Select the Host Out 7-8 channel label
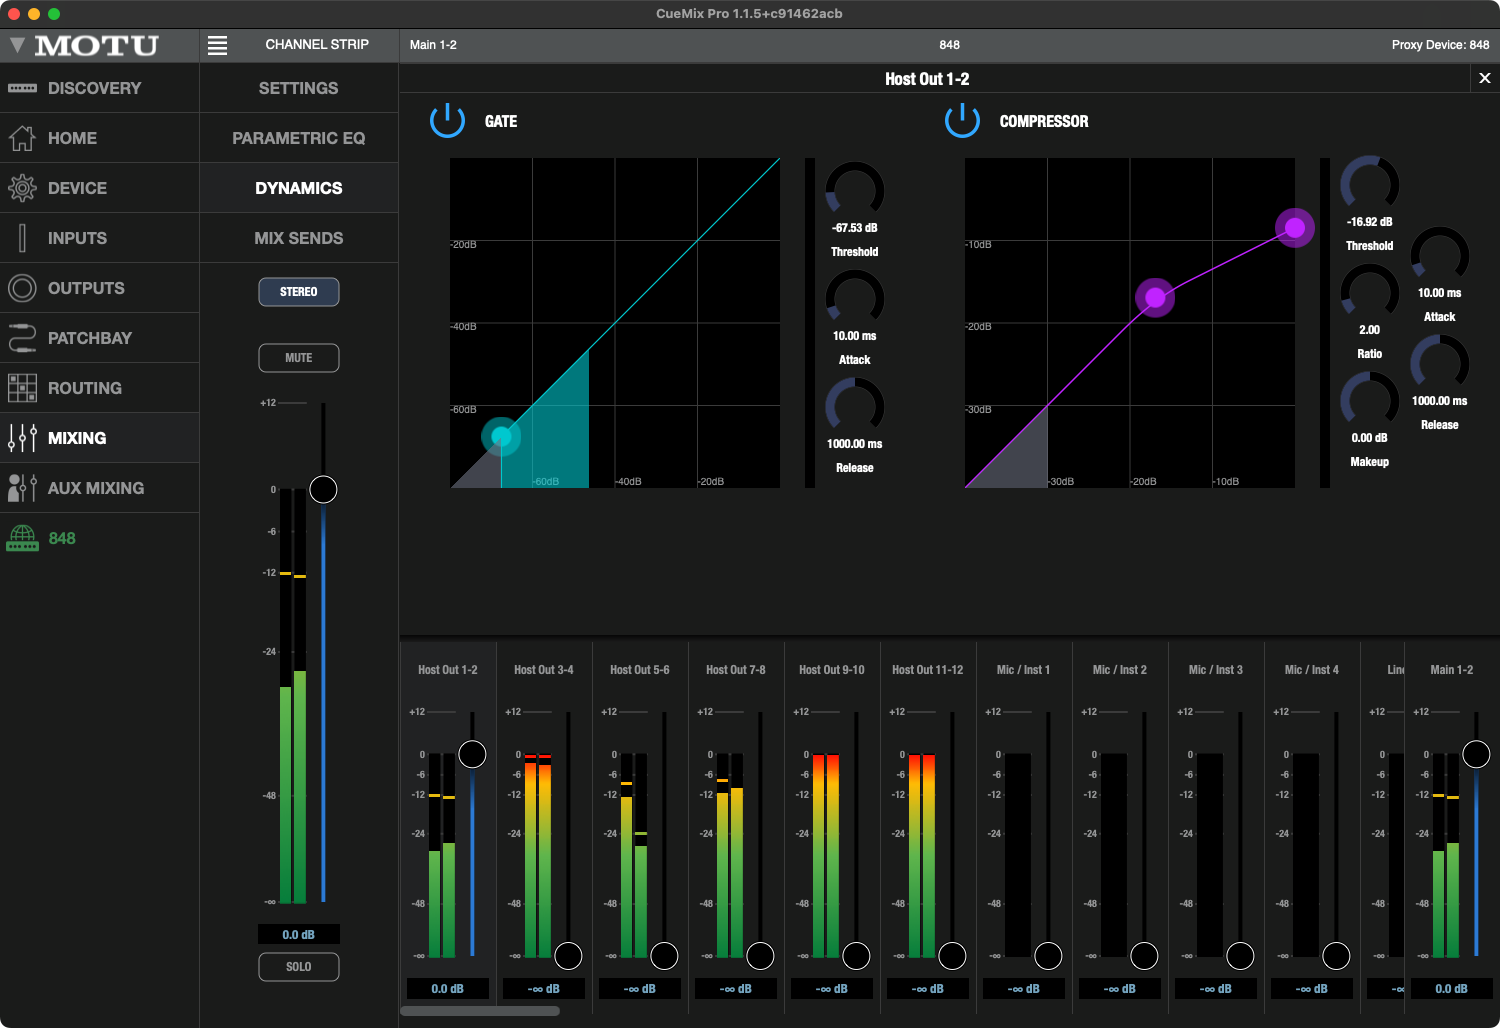 [x=736, y=670]
